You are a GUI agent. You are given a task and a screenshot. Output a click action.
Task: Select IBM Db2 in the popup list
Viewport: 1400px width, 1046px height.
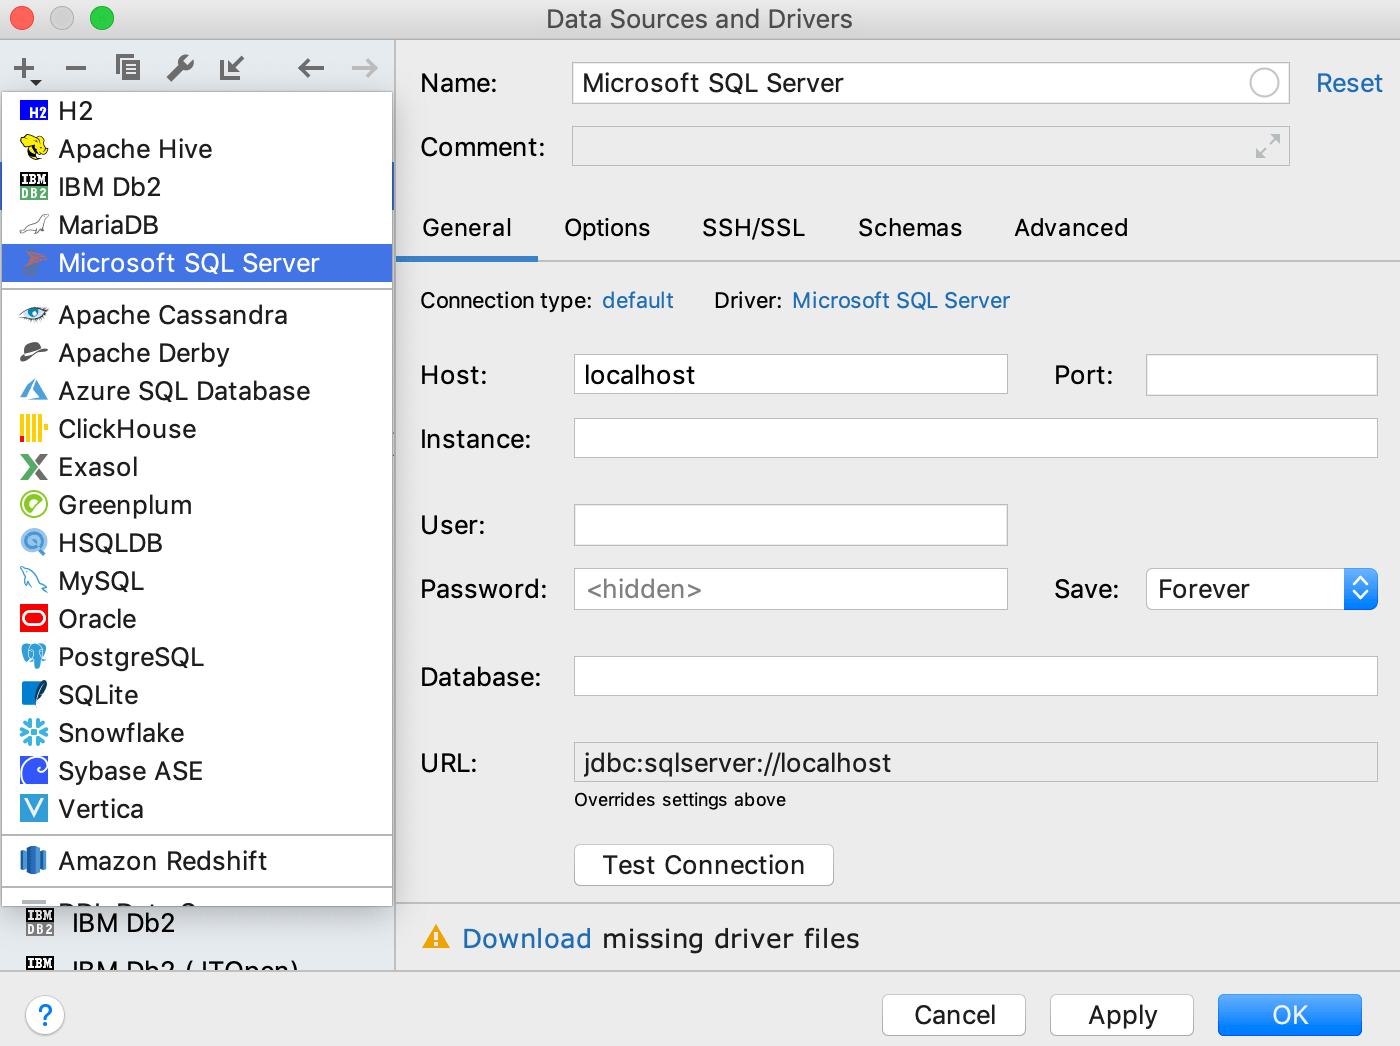[x=197, y=187]
